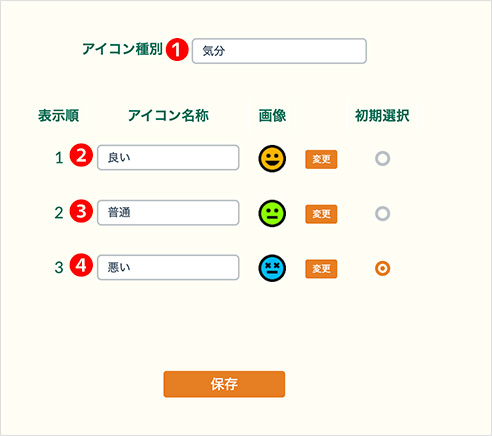Focus the icon name field 悪い
This screenshot has height=436, width=492.
point(168,267)
